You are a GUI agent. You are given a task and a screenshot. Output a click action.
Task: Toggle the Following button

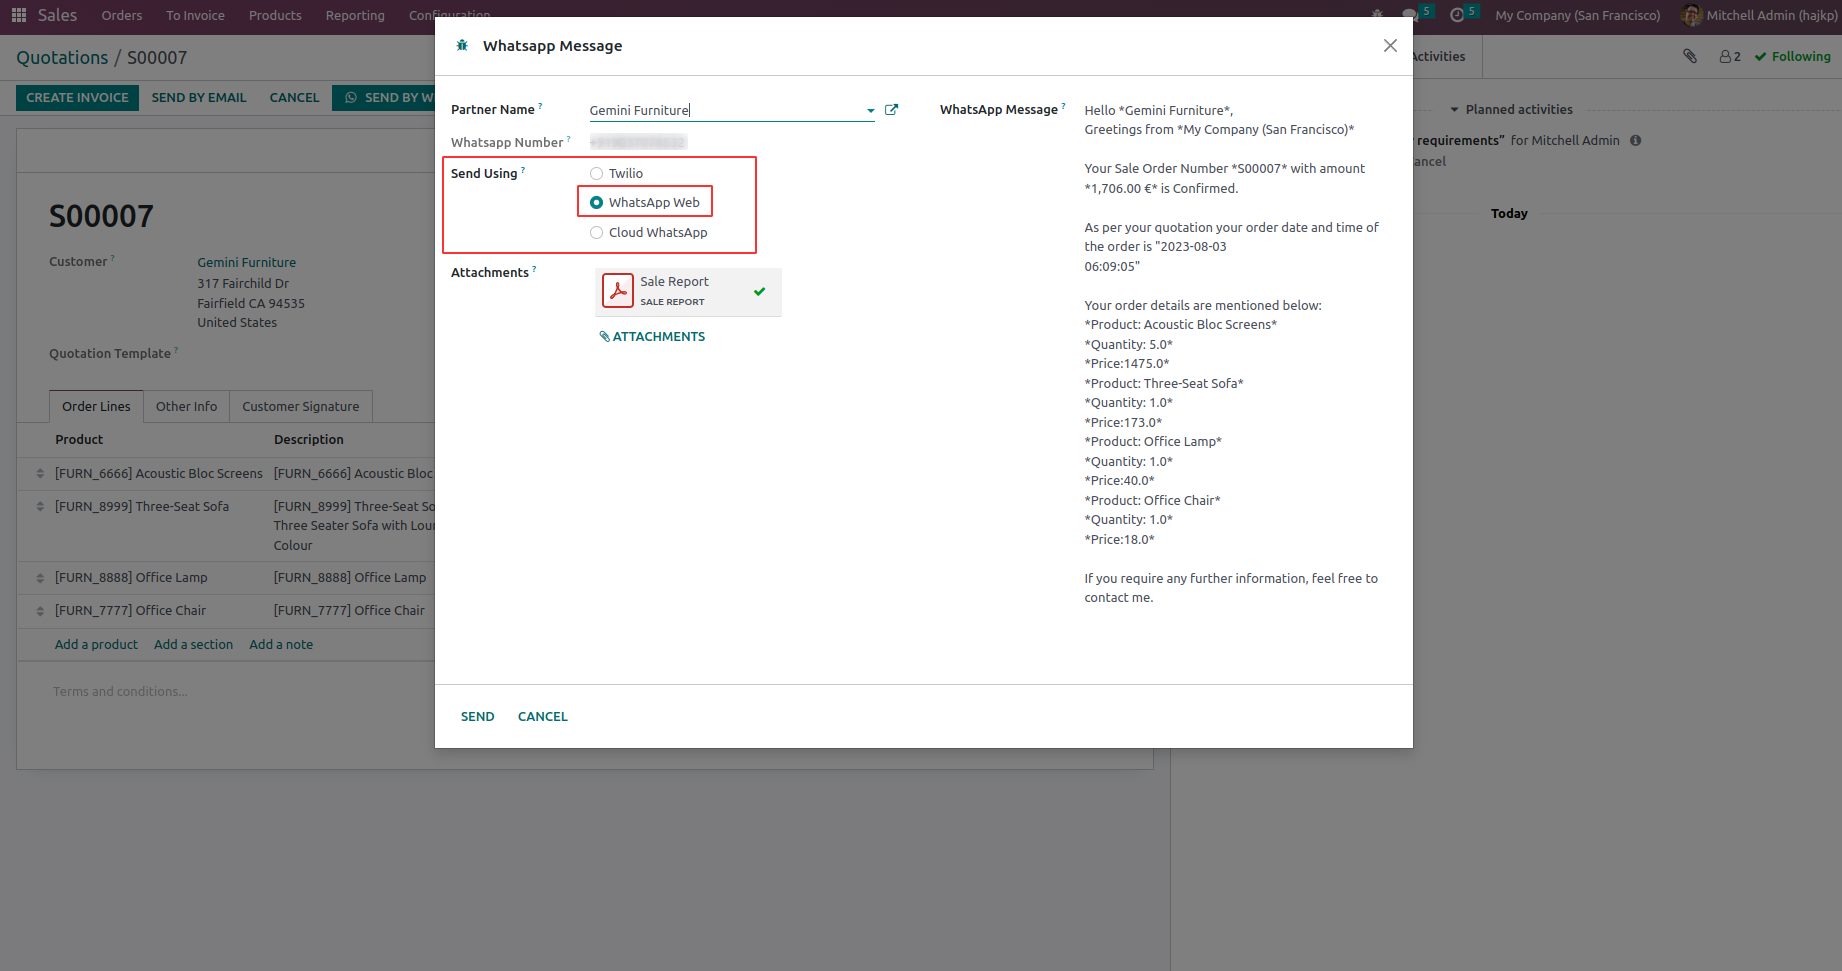[x=1793, y=57]
